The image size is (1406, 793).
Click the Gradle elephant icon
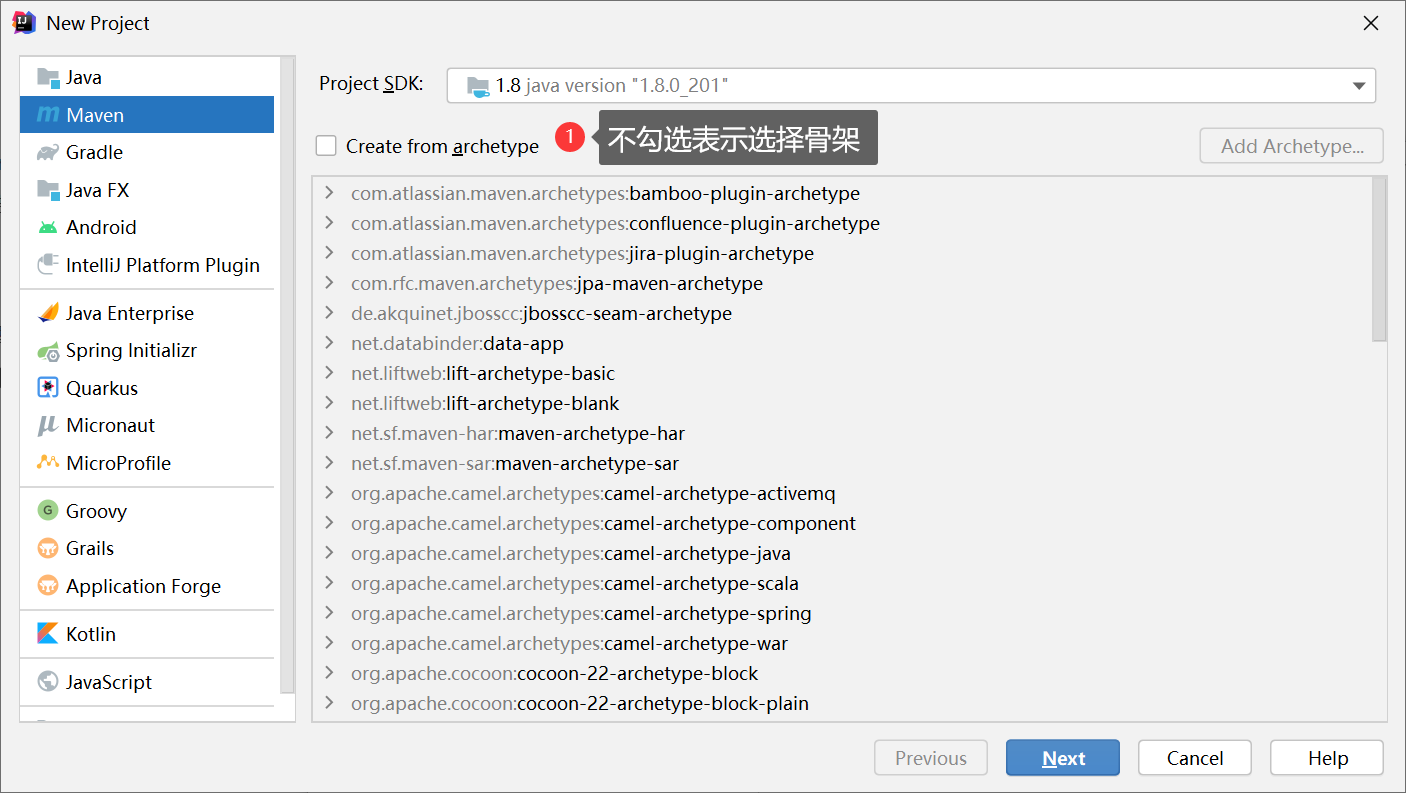click(x=48, y=152)
